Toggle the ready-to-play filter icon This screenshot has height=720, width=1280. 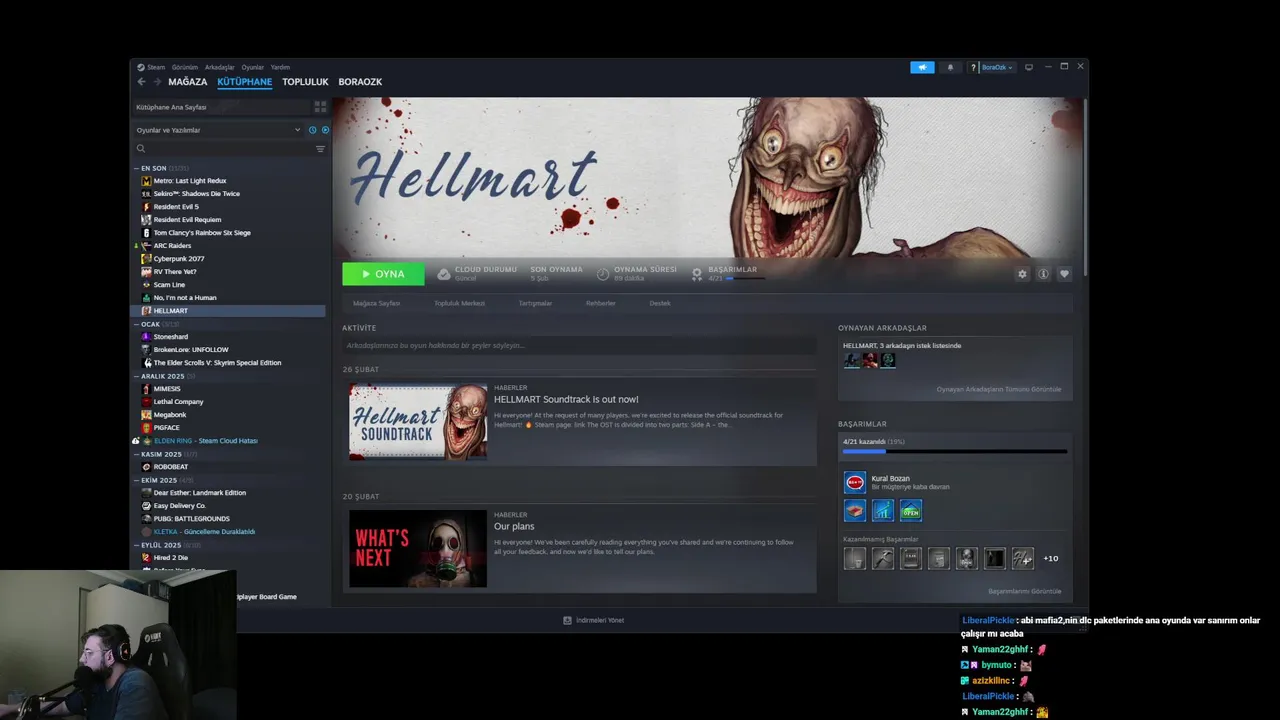[x=325, y=130]
